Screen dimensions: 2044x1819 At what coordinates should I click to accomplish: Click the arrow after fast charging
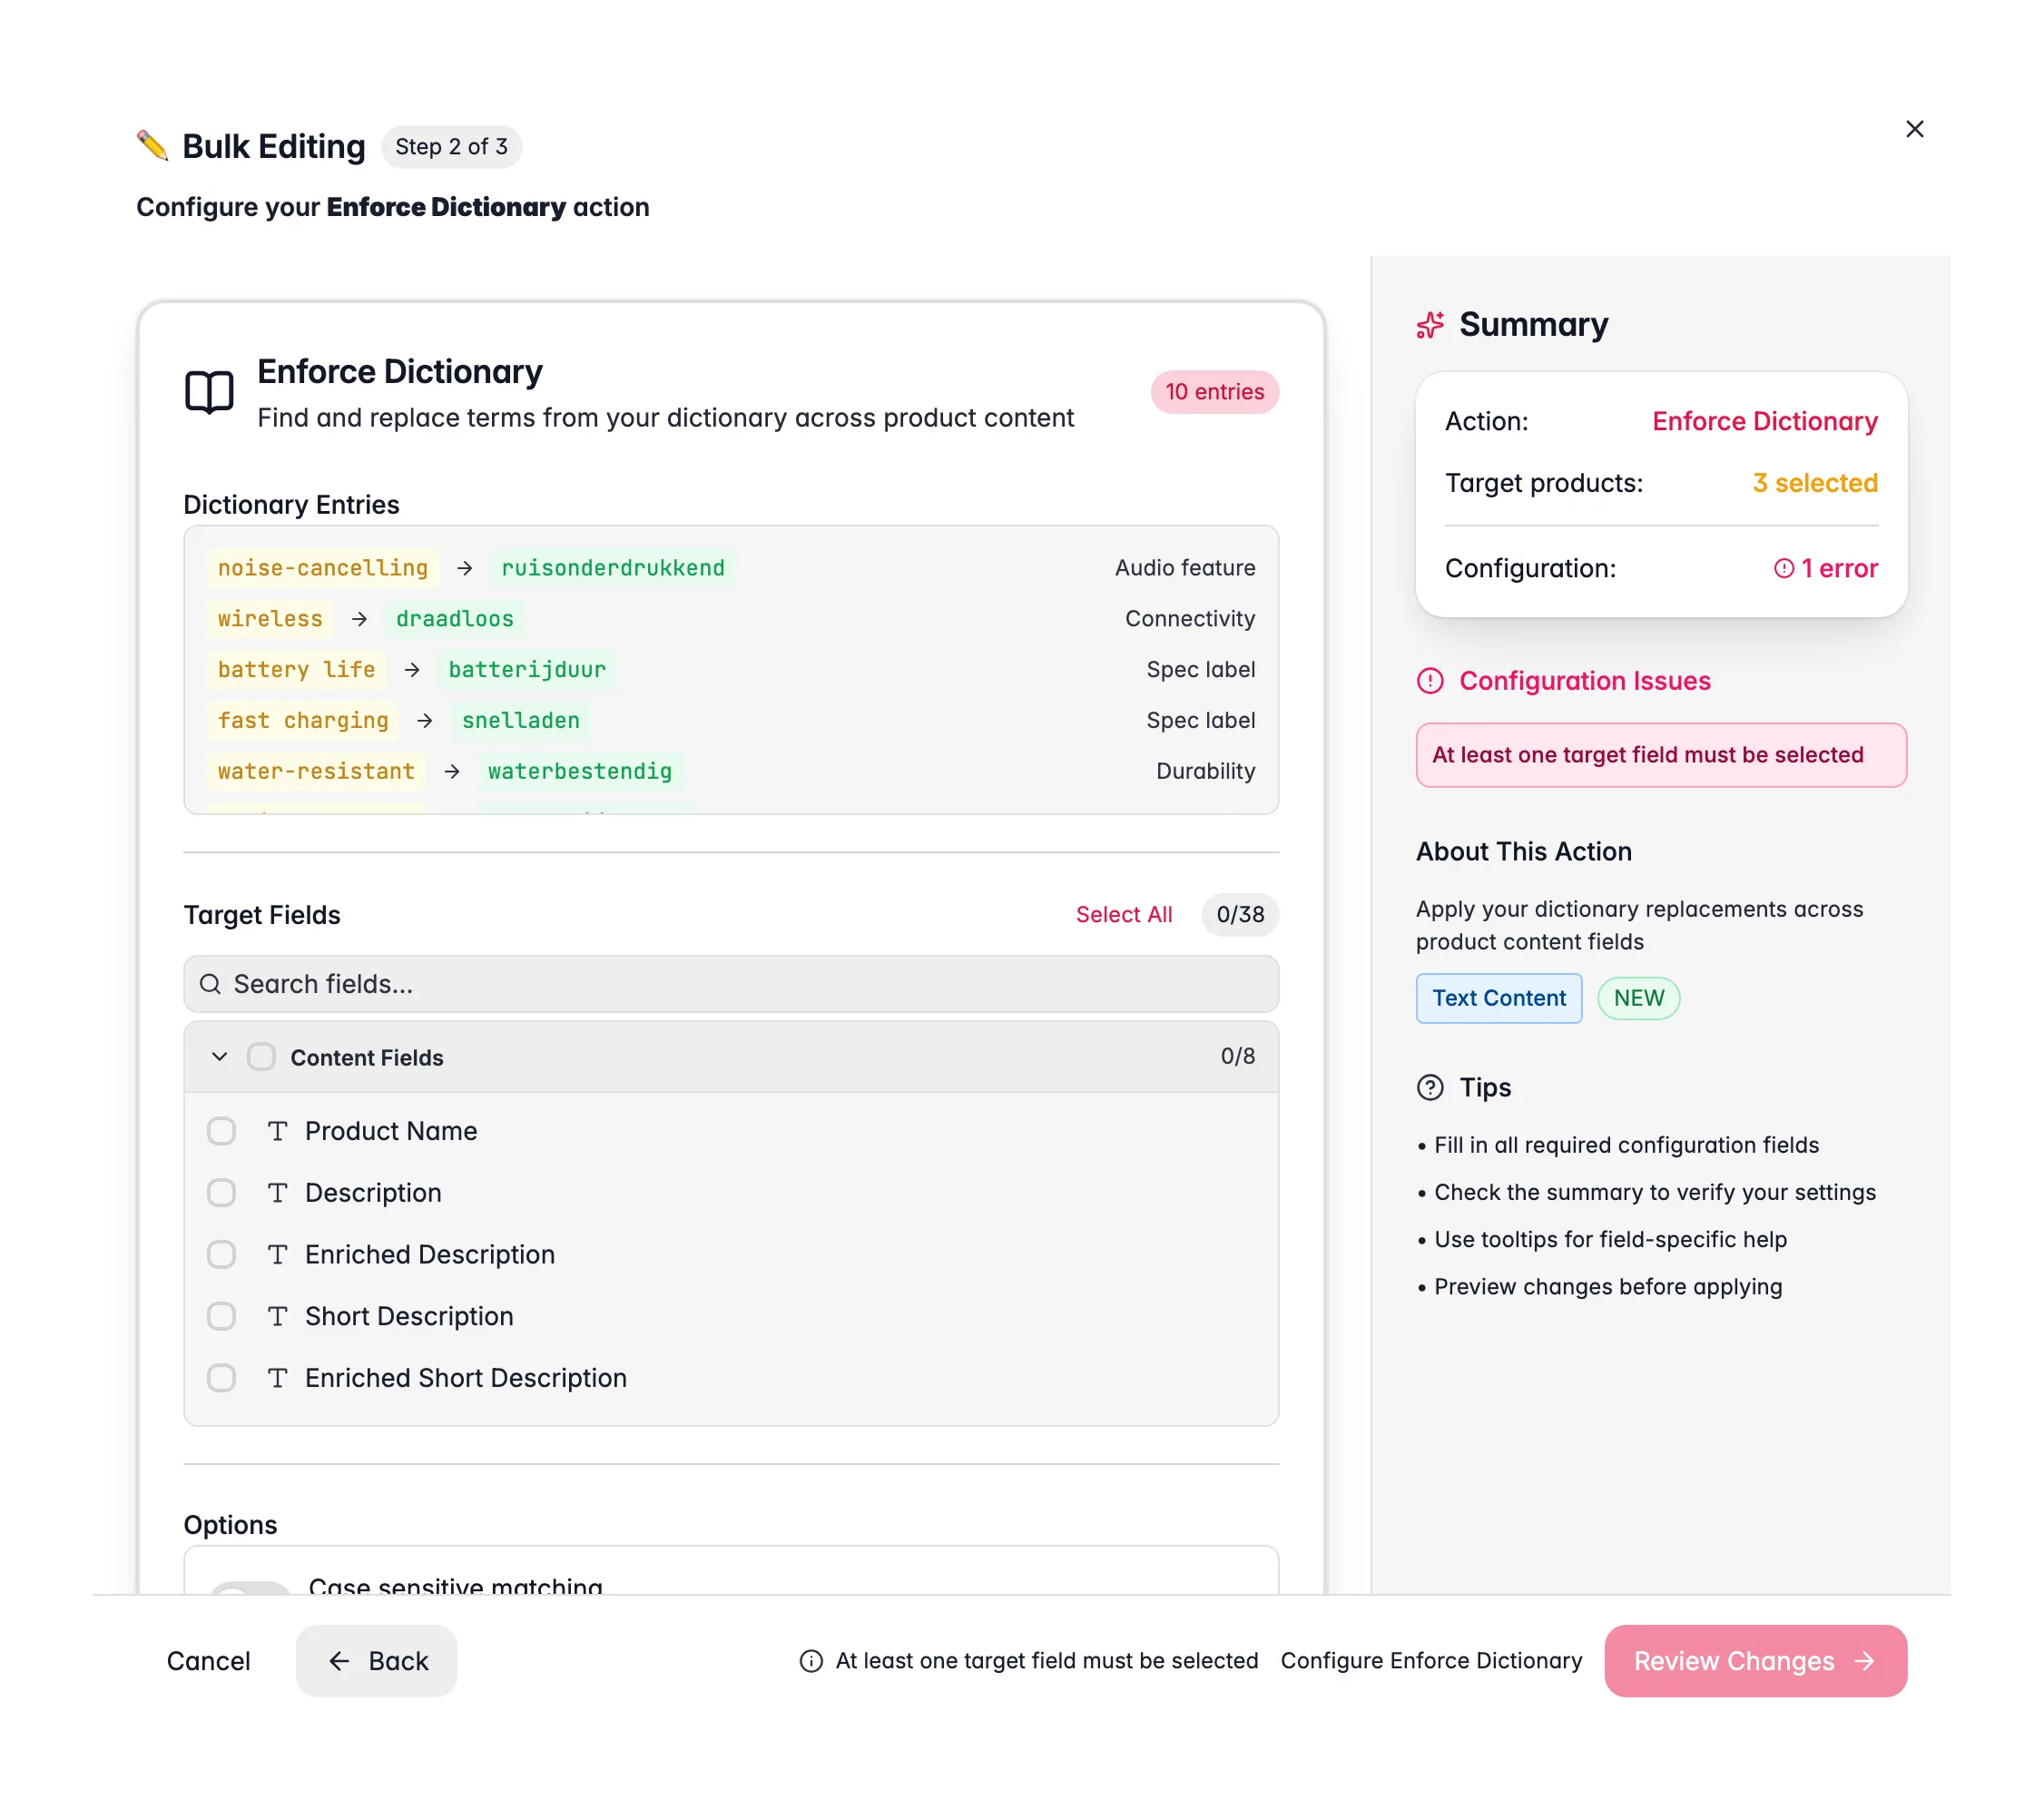tap(425, 721)
